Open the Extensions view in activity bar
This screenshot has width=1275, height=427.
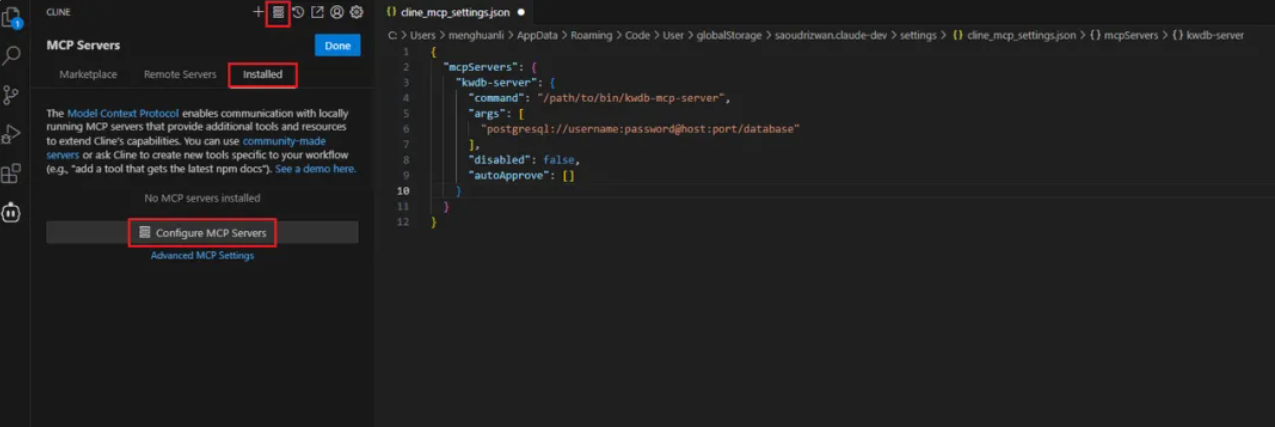[11, 173]
